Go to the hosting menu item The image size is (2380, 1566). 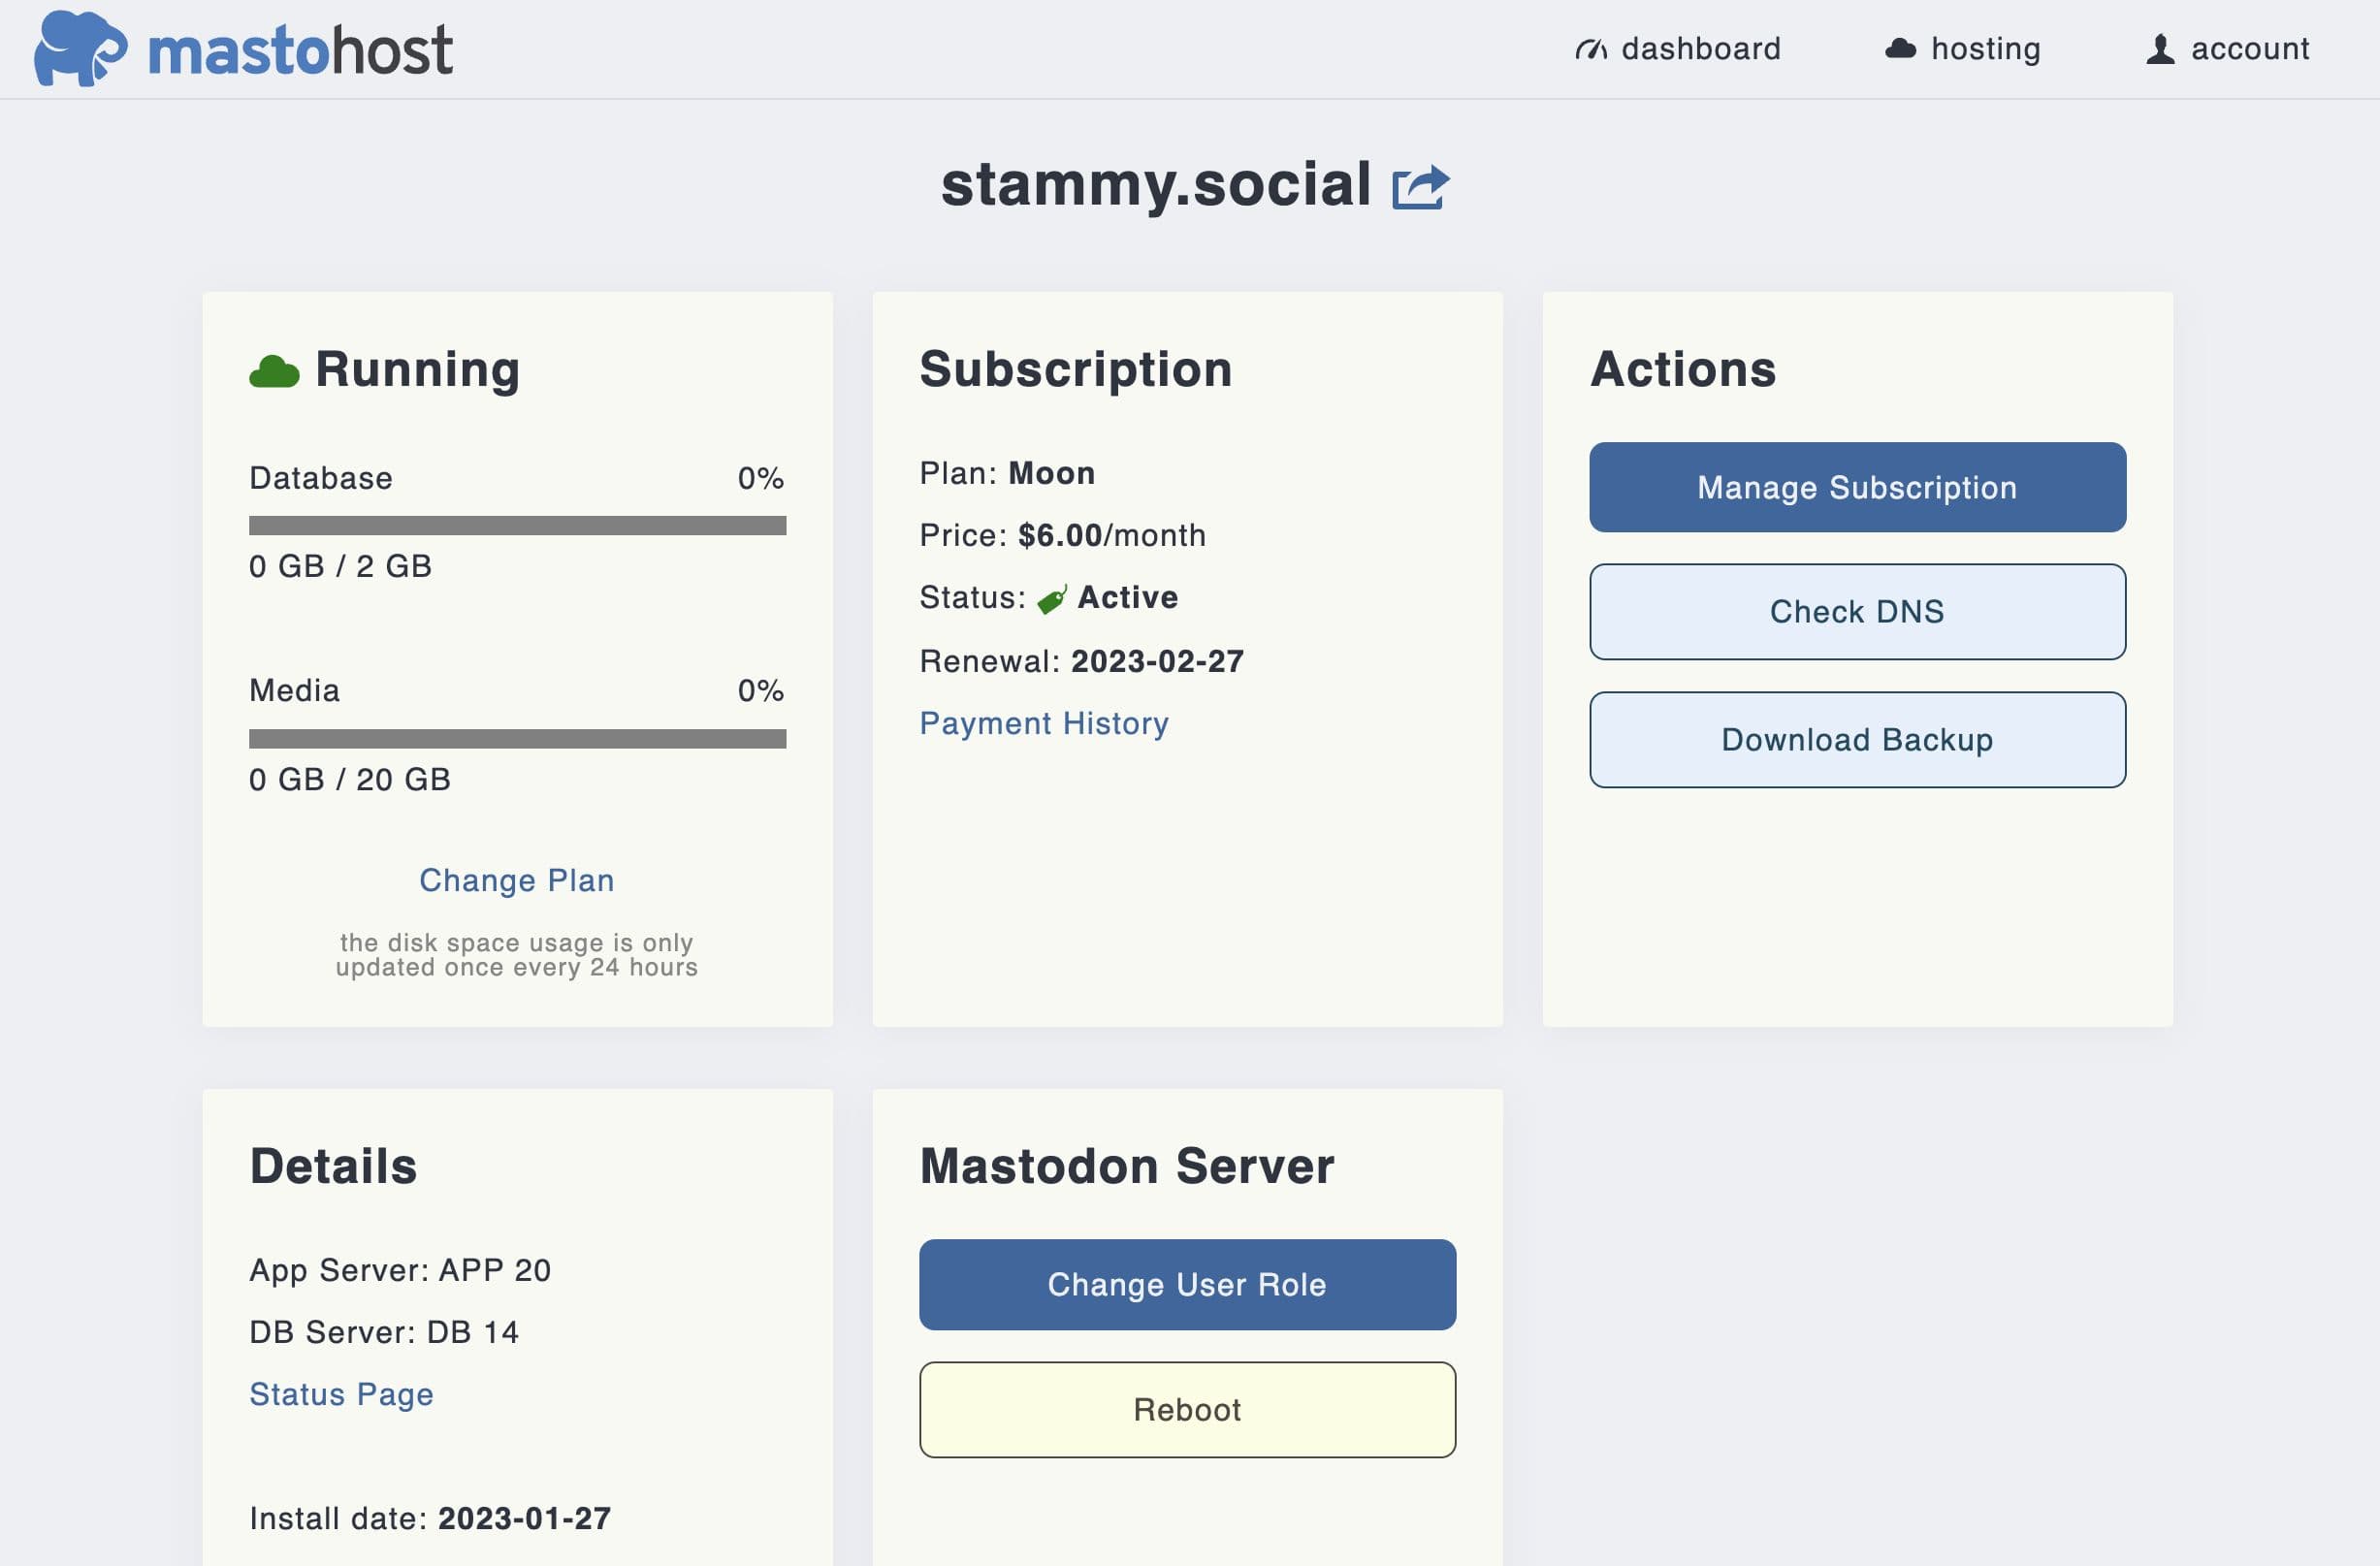click(x=1962, y=49)
